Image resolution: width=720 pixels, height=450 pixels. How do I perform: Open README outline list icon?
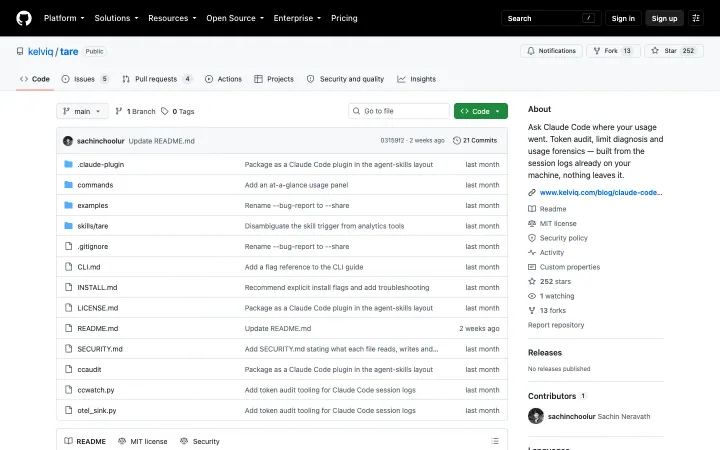[x=495, y=441]
